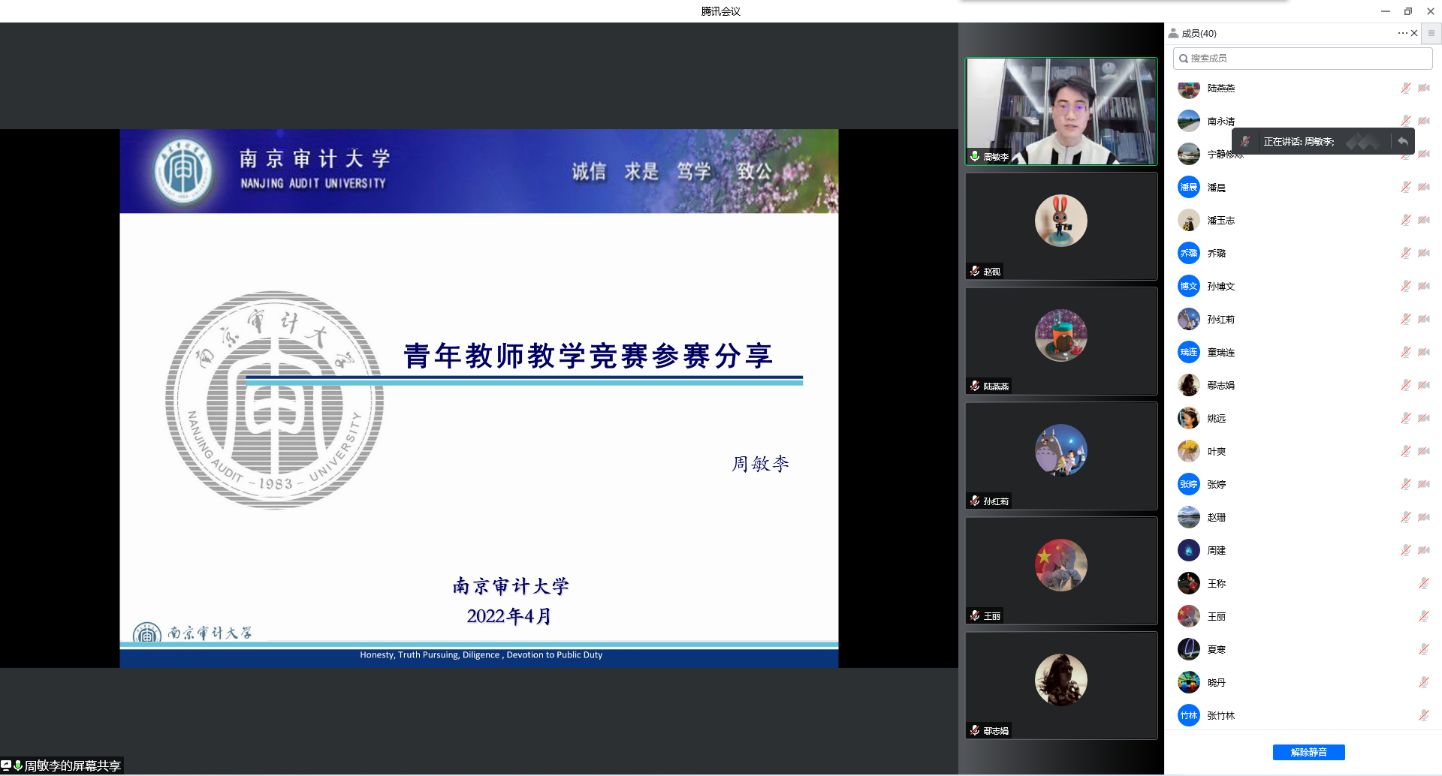Click the avatar of member 夏寒
Screen dimensions: 1442x776
coord(1188,649)
